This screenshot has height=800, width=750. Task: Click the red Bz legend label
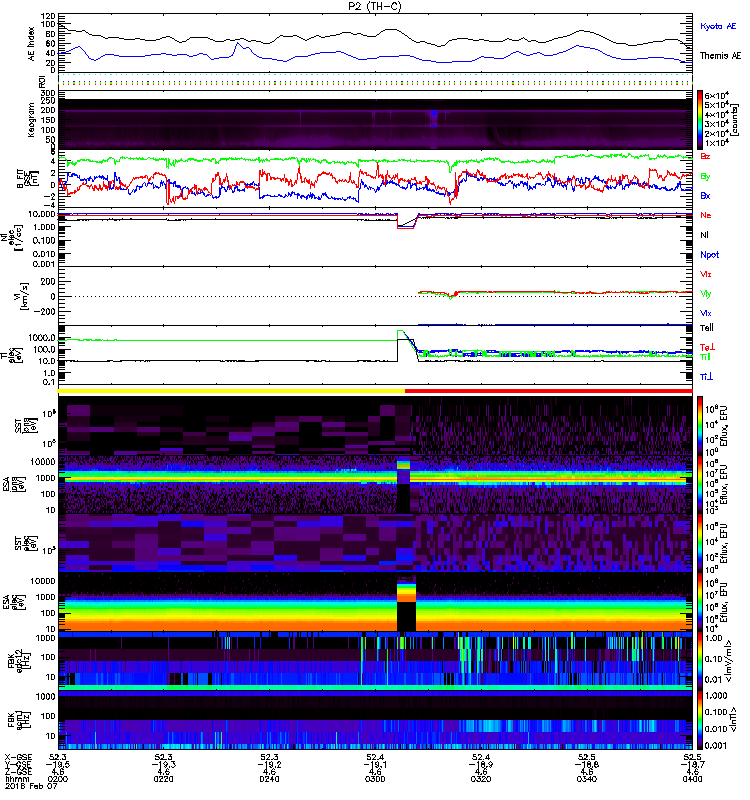(705, 156)
